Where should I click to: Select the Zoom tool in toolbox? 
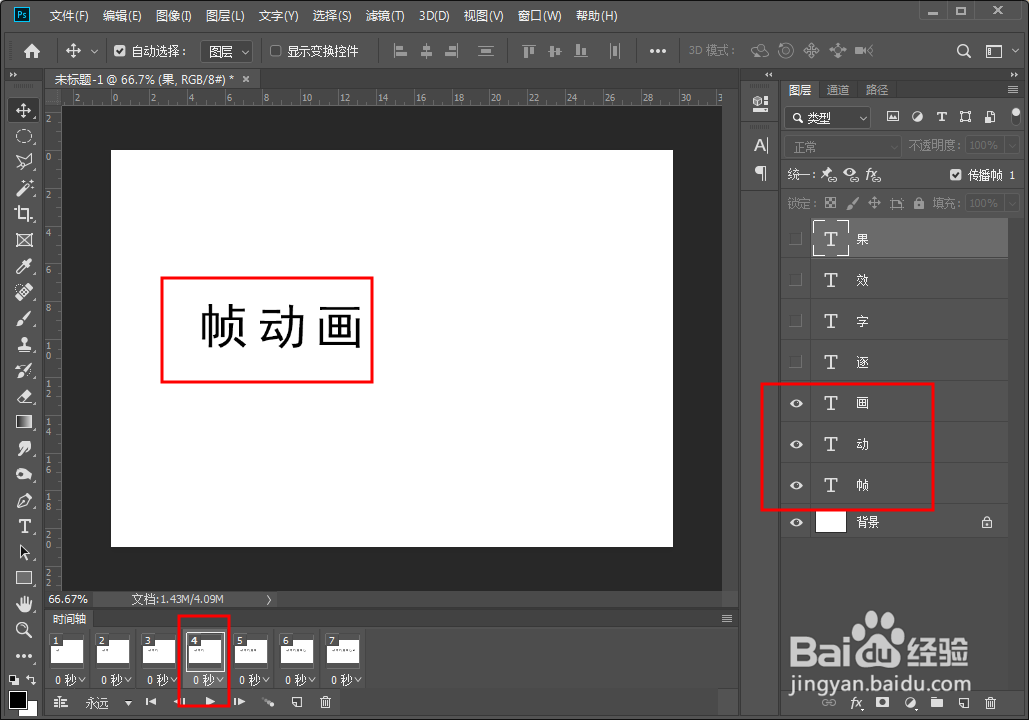pyautogui.click(x=24, y=630)
